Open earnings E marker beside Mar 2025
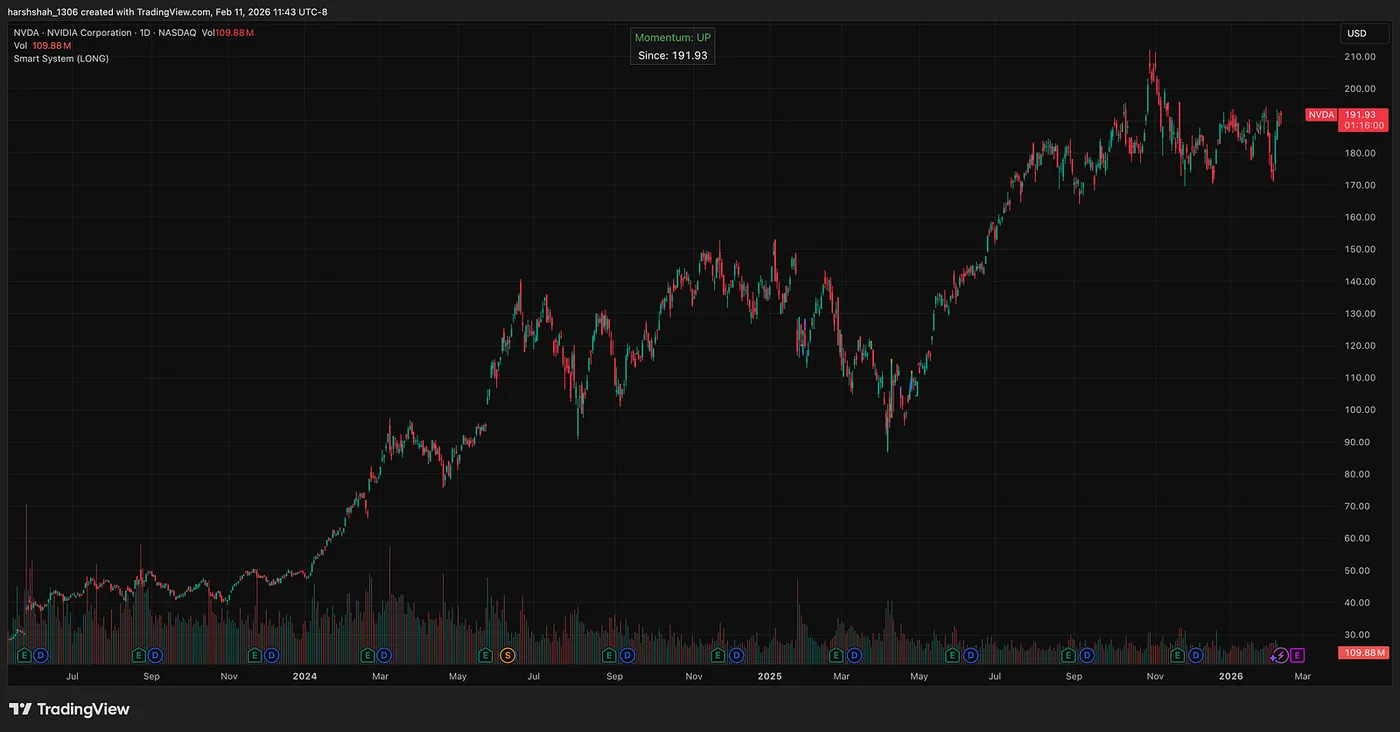 point(836,655)
